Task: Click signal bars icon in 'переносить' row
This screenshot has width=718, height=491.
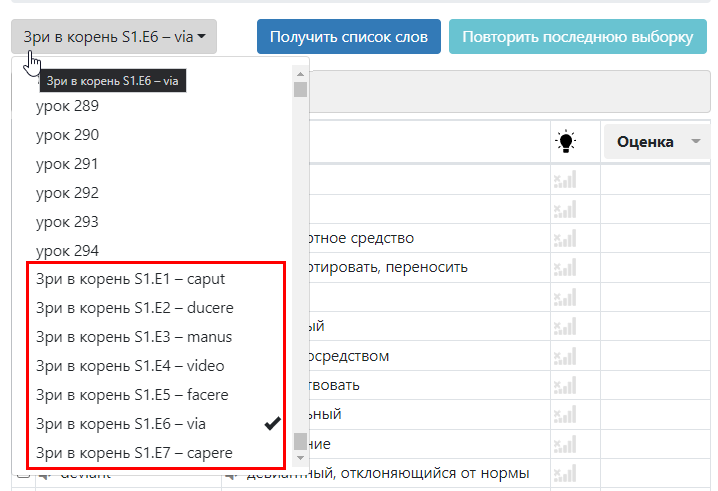Action: 565,267
